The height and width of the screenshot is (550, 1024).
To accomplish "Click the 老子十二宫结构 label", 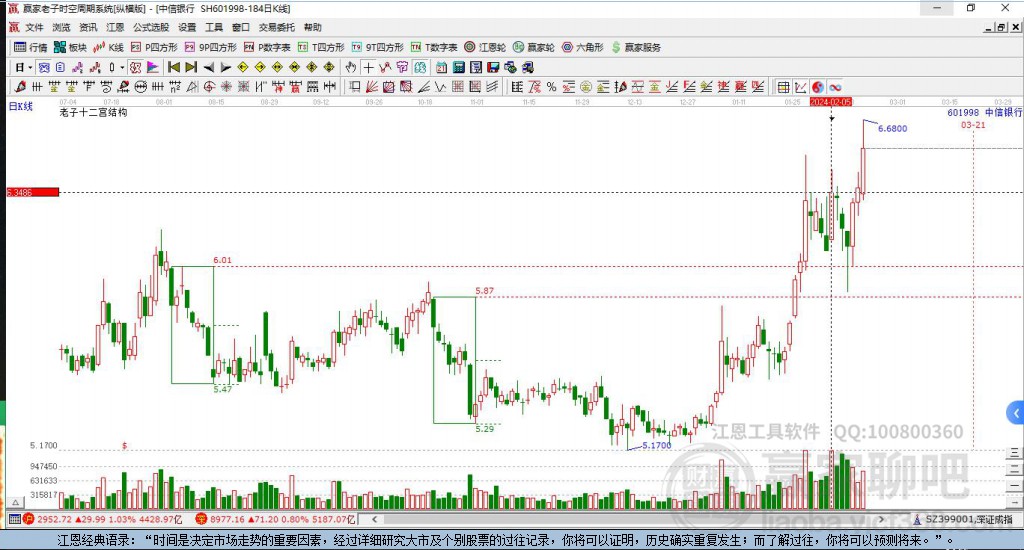I will (93, 112).
